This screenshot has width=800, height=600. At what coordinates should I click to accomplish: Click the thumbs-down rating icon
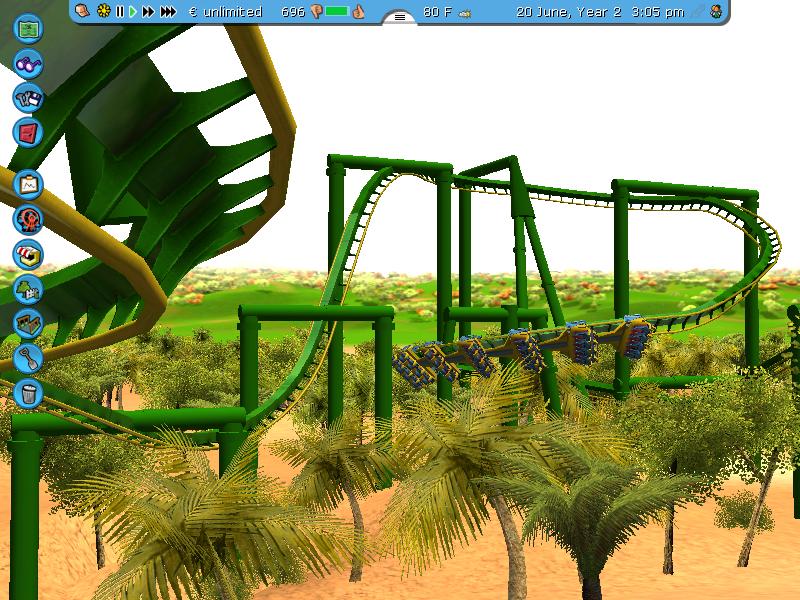(x=316, y=12)
